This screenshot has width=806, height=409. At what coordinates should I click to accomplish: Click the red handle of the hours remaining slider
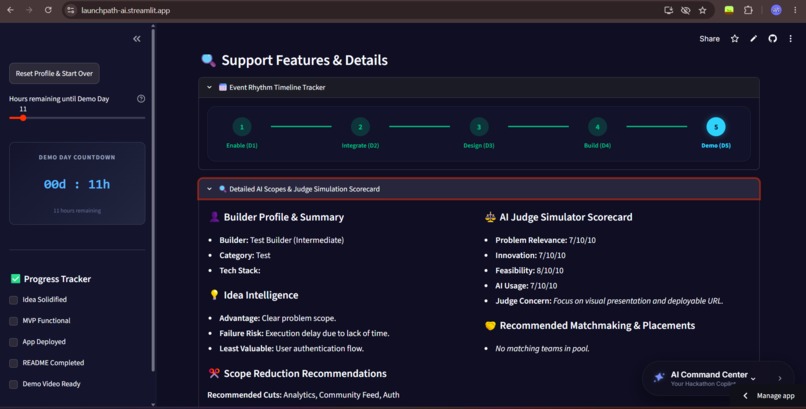pyautogui.click(x=23, y=118)
